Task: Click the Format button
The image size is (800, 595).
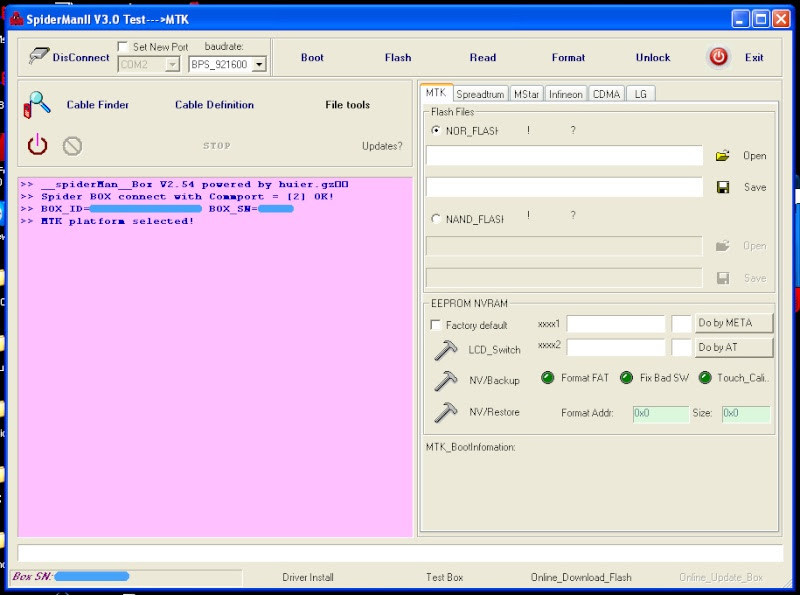Action: (568, 57)
